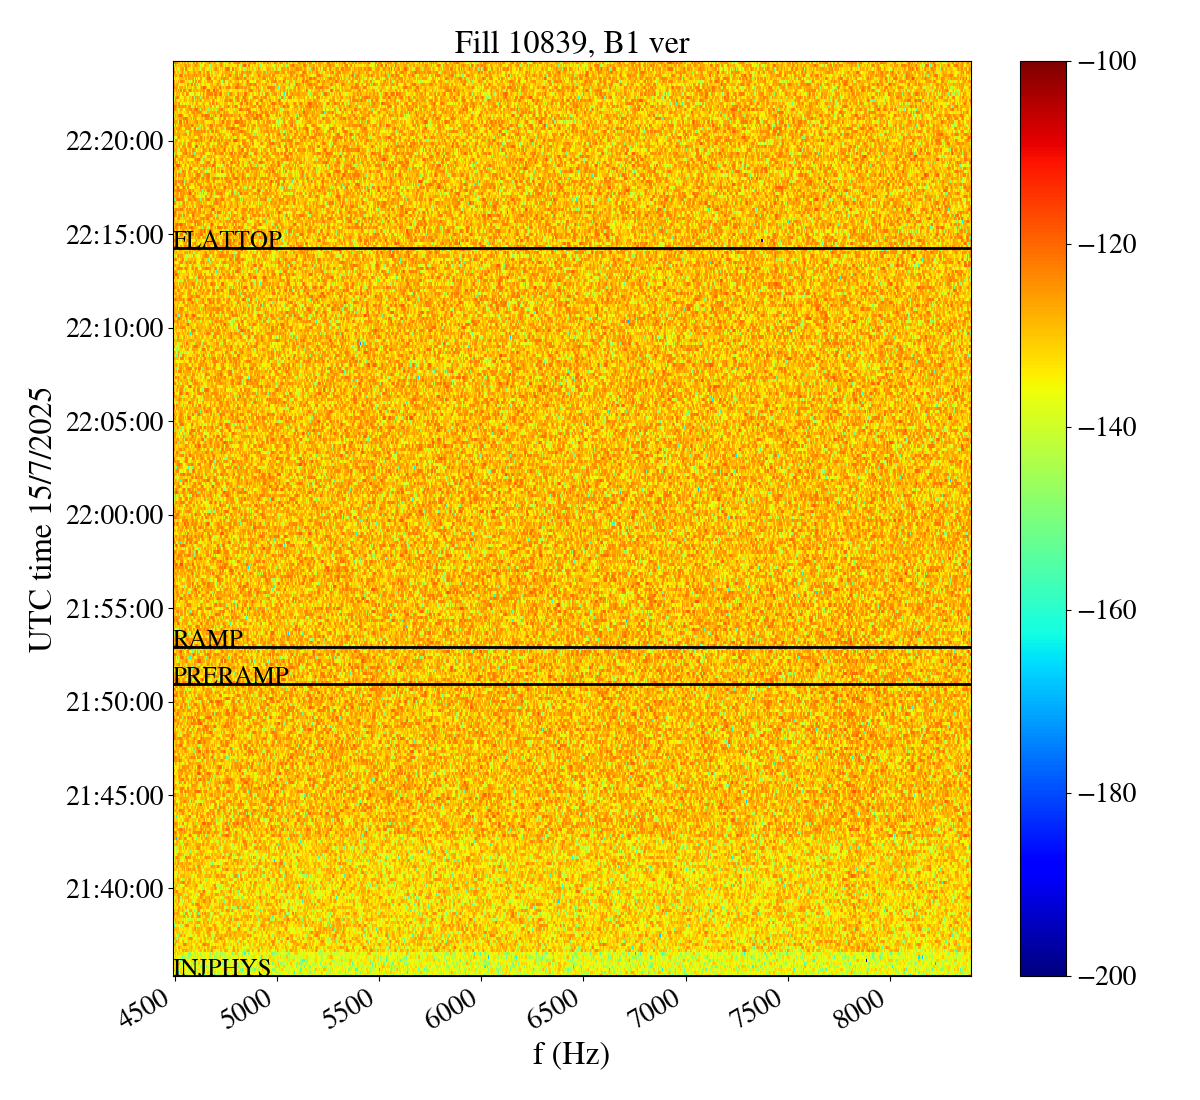Select the PRERAMP marker label

coord(230,676)
